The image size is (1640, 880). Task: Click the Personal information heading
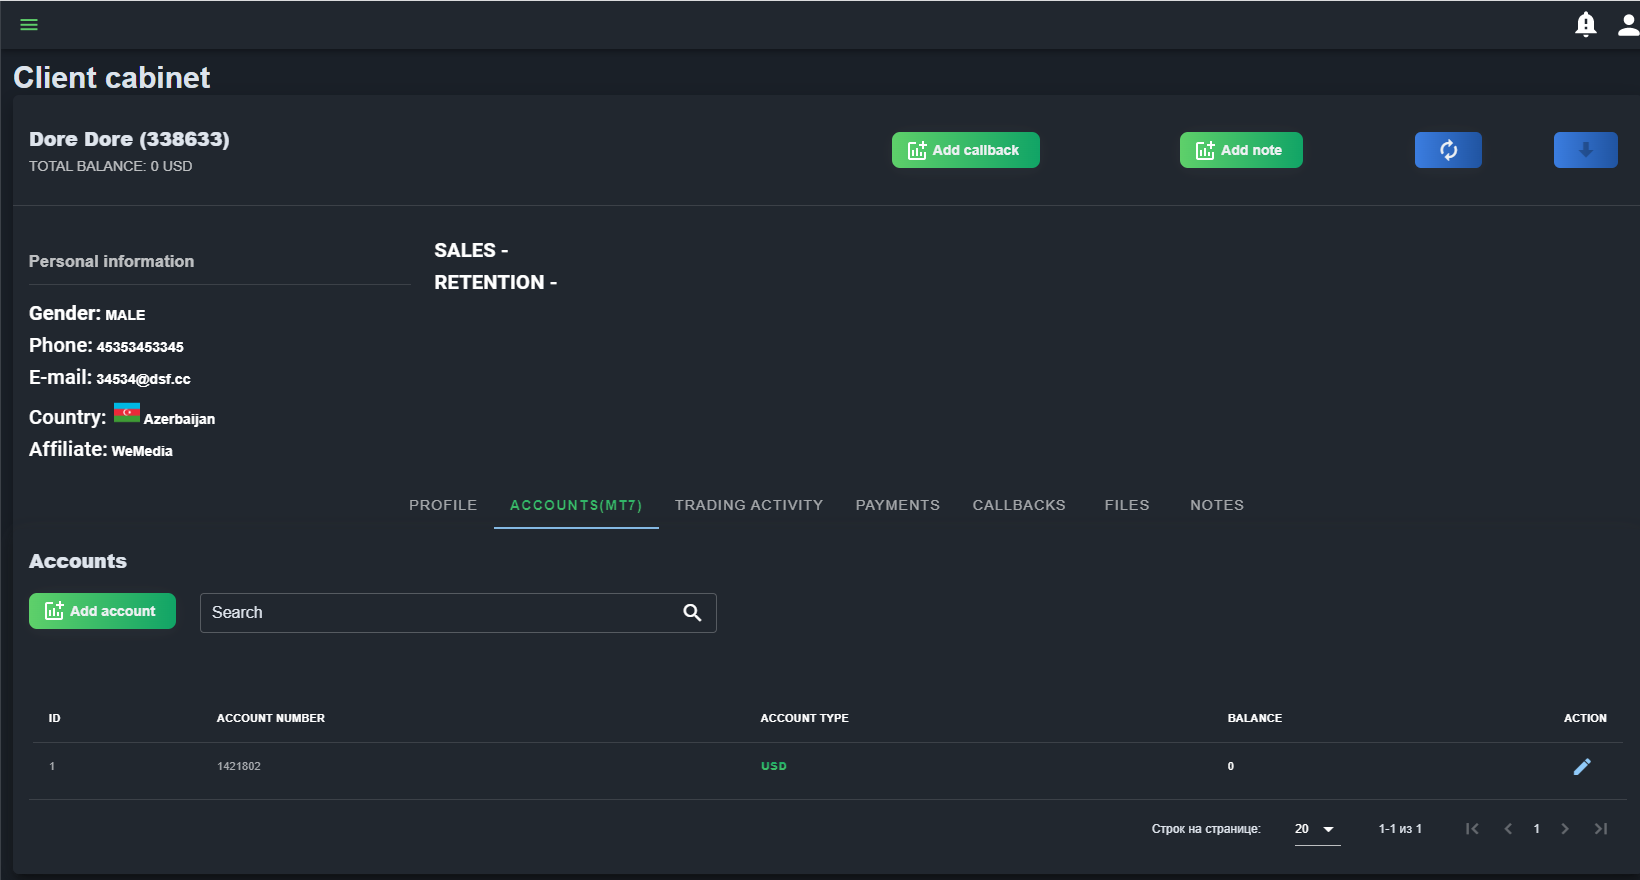point(112,261)
